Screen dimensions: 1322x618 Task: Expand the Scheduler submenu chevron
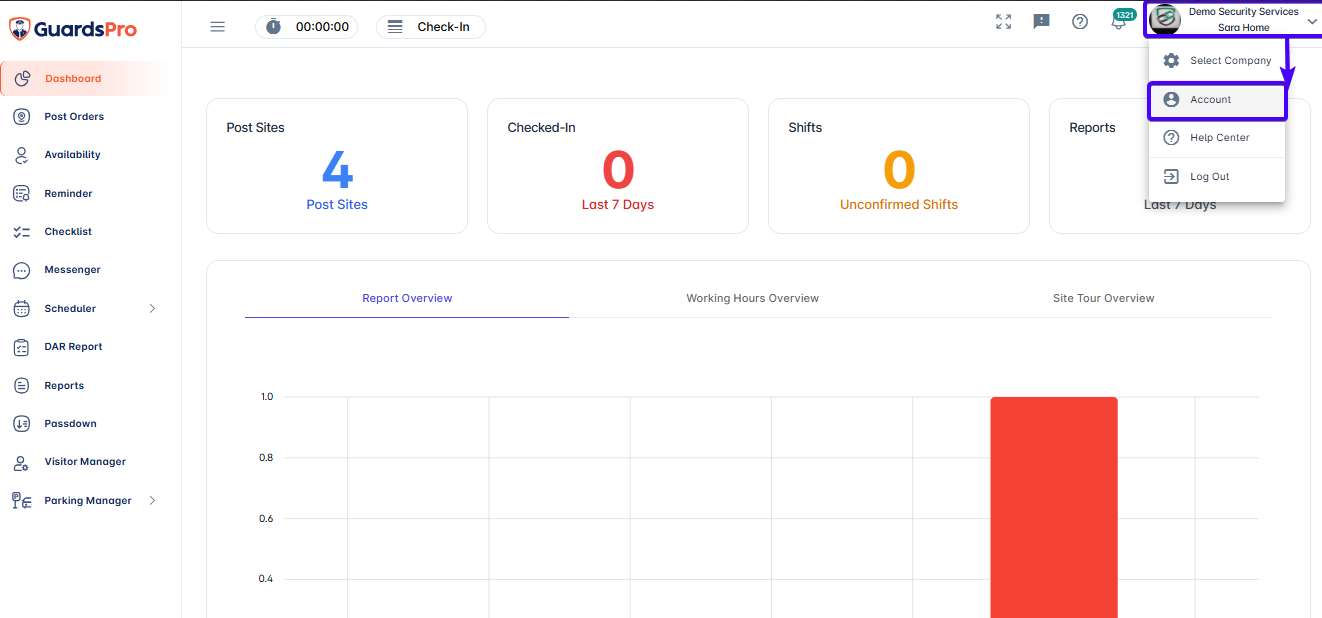[x=152, y=309]
